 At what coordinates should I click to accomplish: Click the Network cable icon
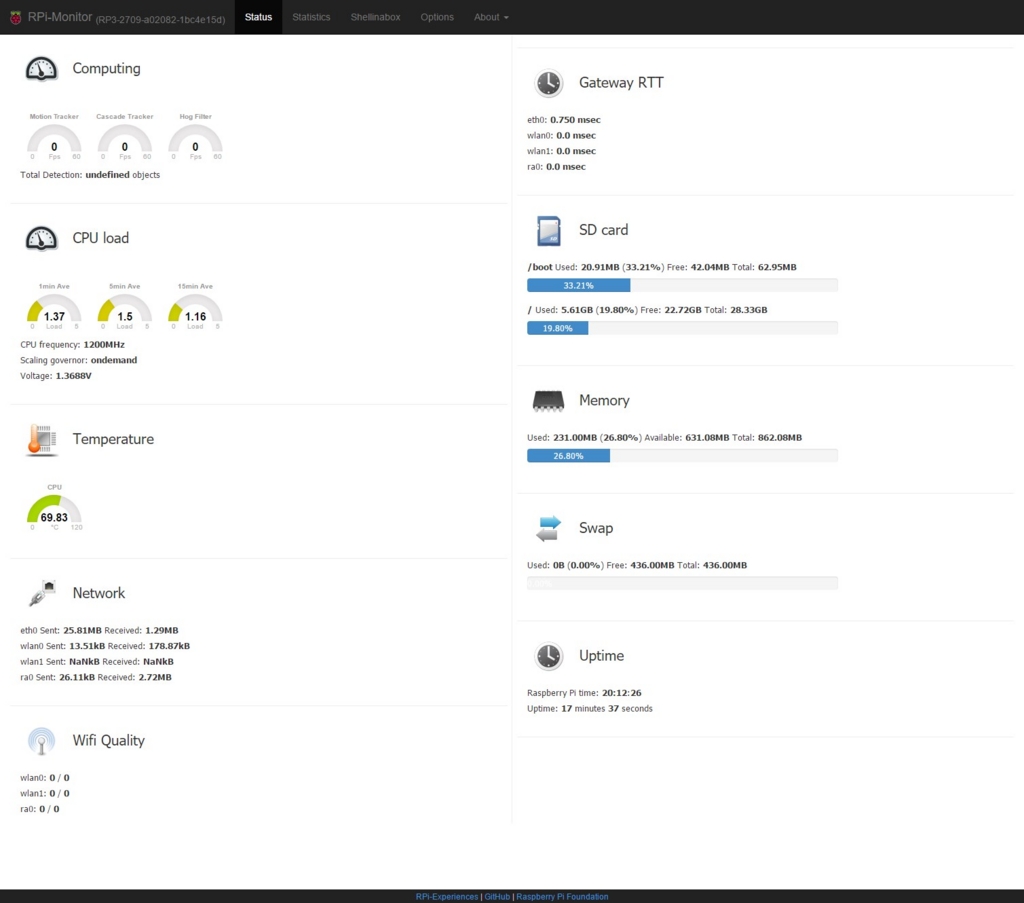pyautogui.click(x=42, y=593)
